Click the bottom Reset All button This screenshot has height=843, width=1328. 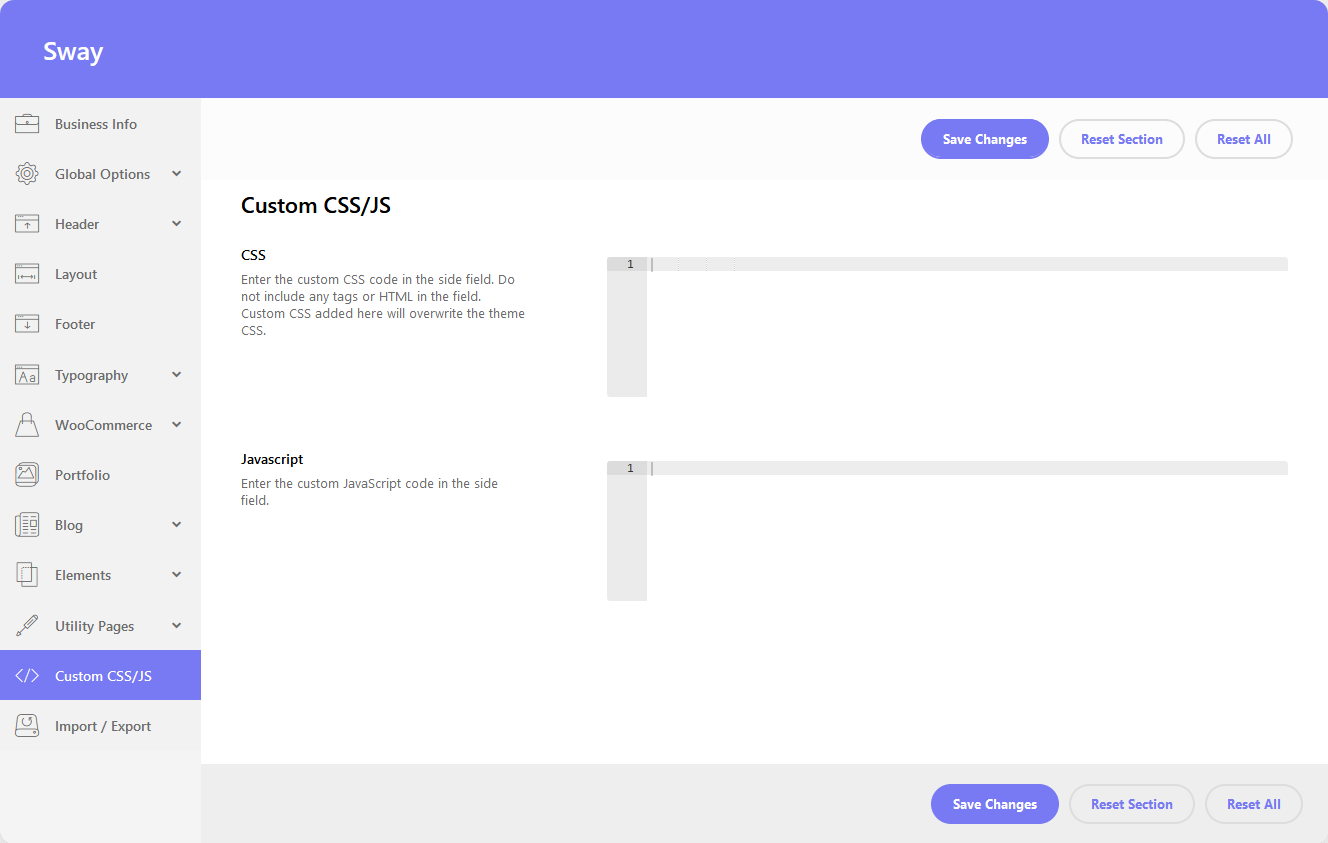point(1253,804)
